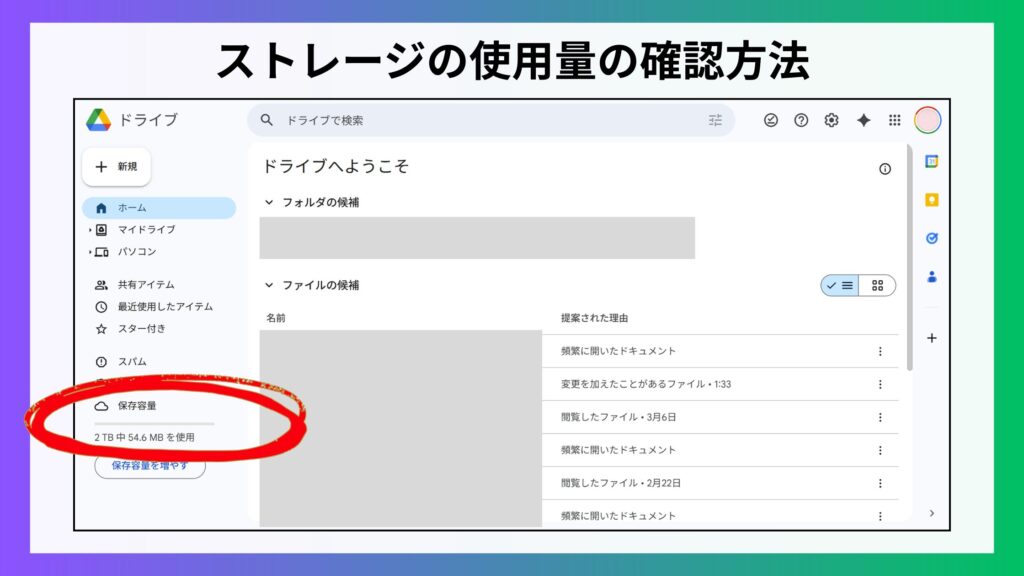
Task: Click 保存容量を増やす button
Action: [150, 466]
